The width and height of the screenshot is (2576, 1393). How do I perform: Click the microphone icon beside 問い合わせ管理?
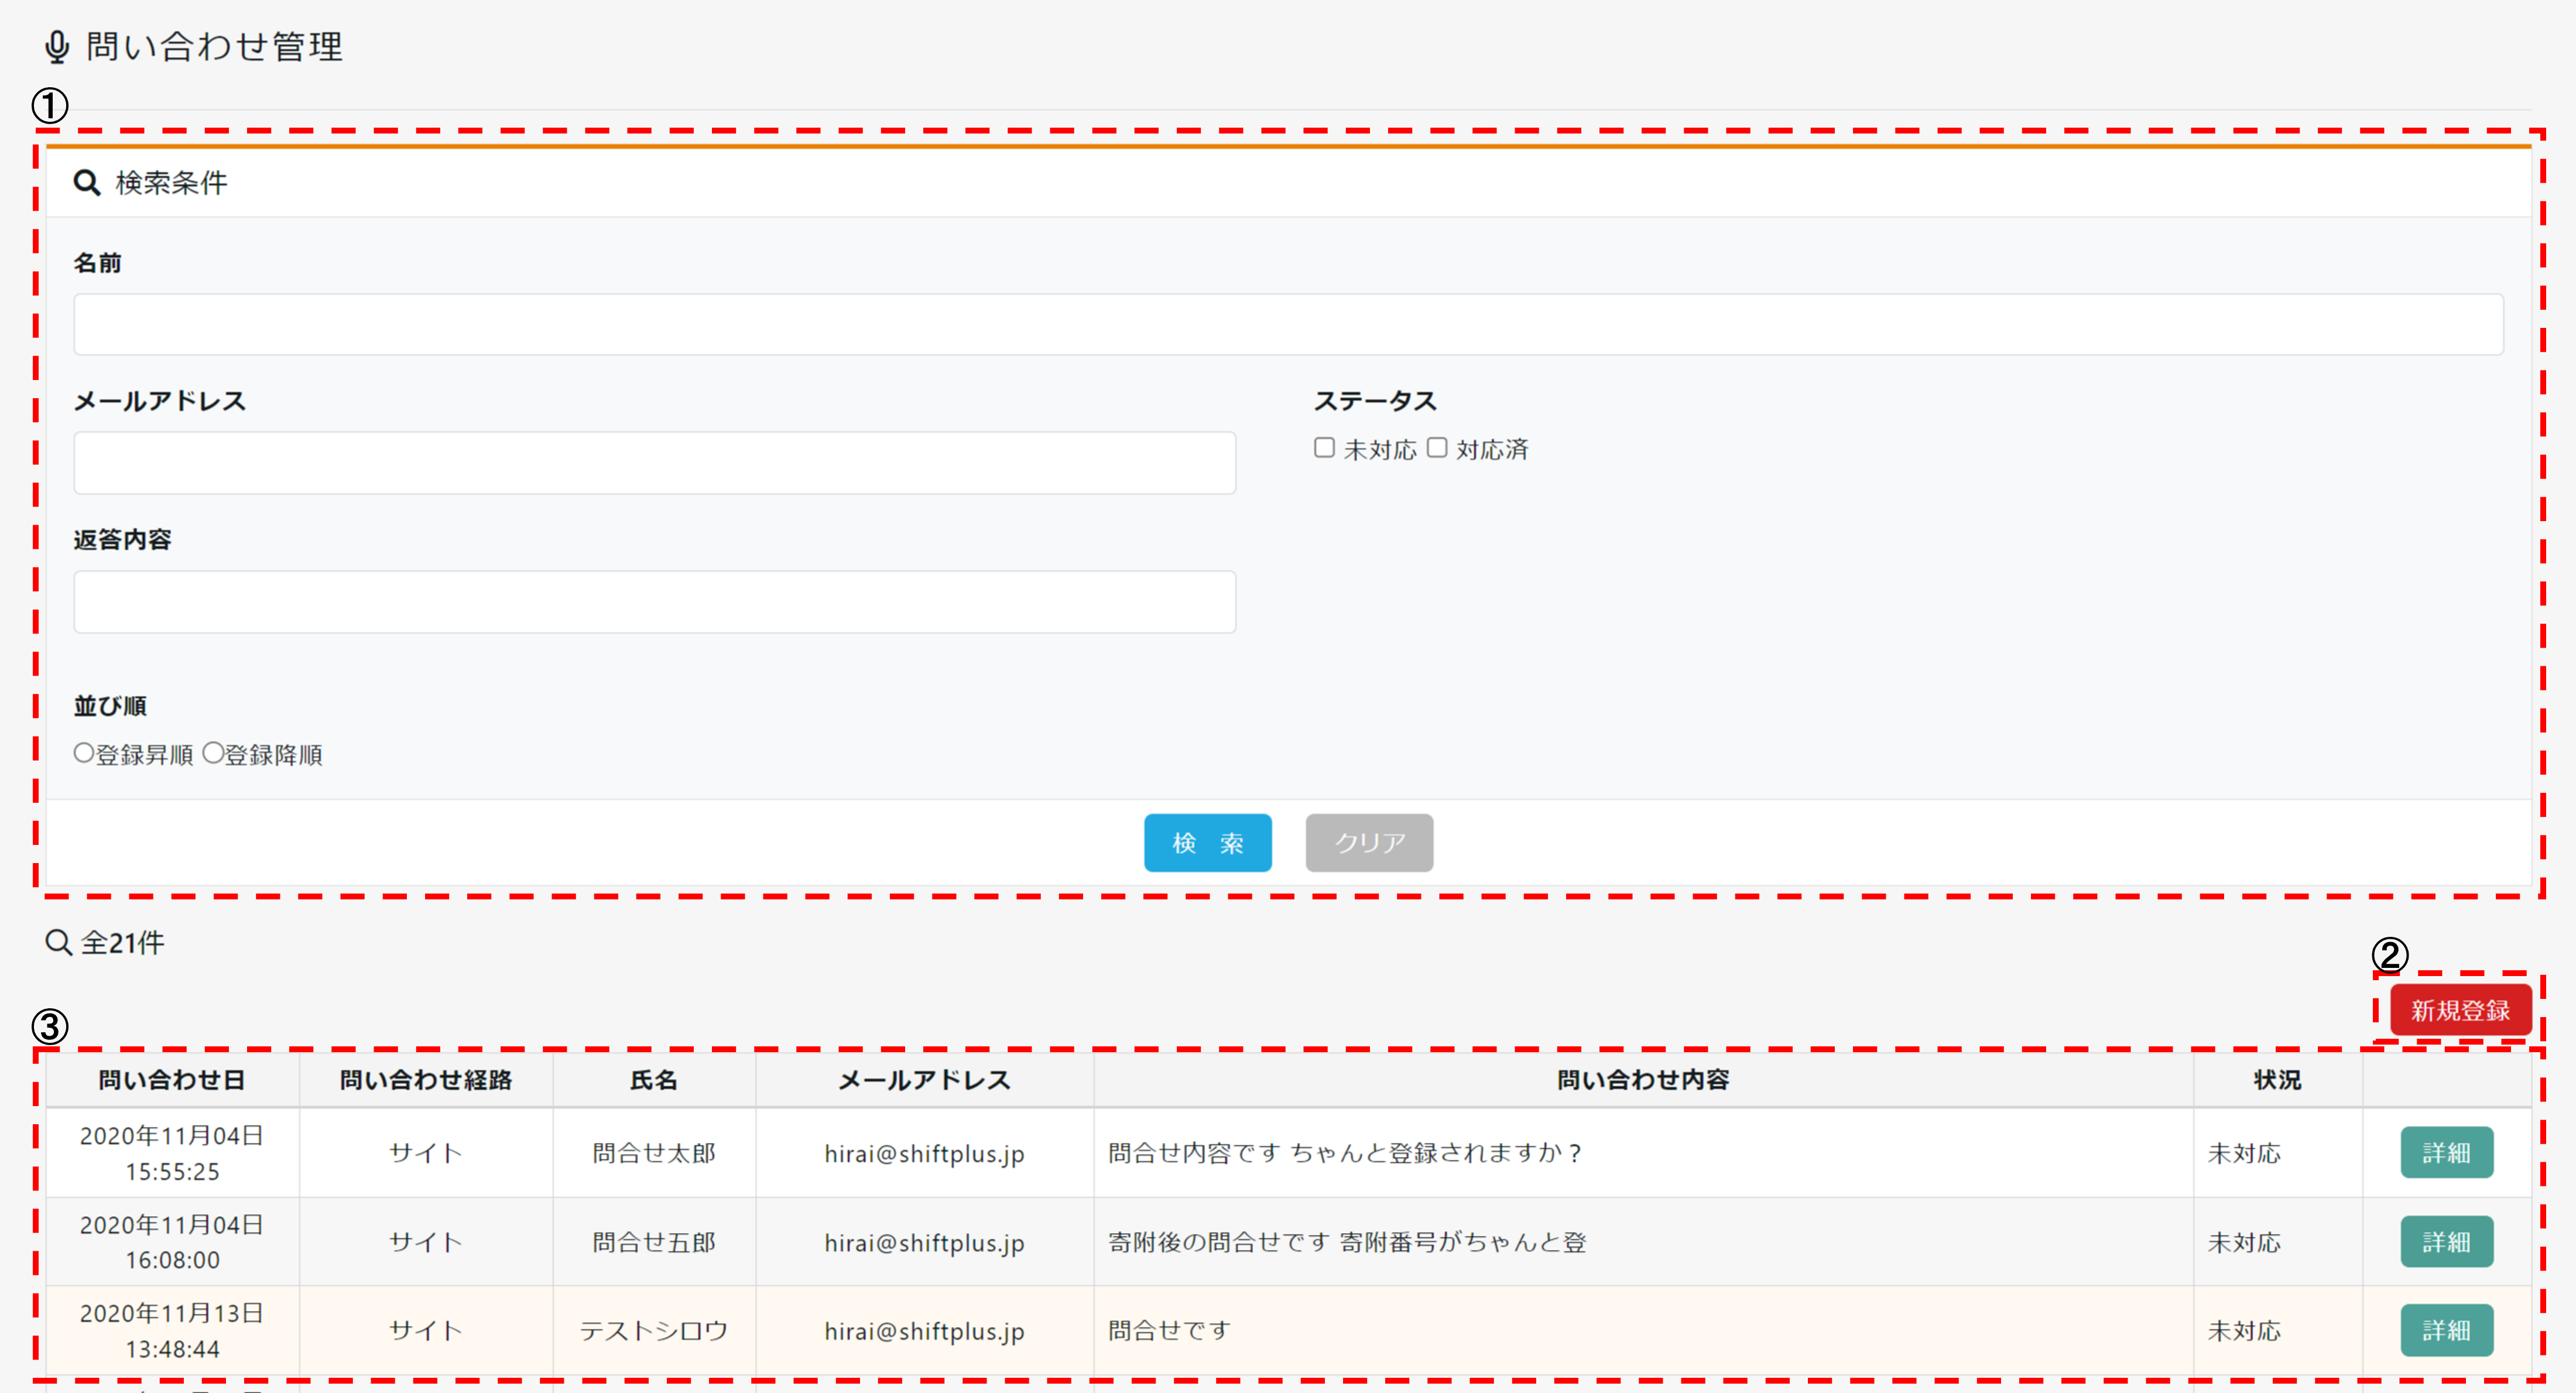coord(57,47)
